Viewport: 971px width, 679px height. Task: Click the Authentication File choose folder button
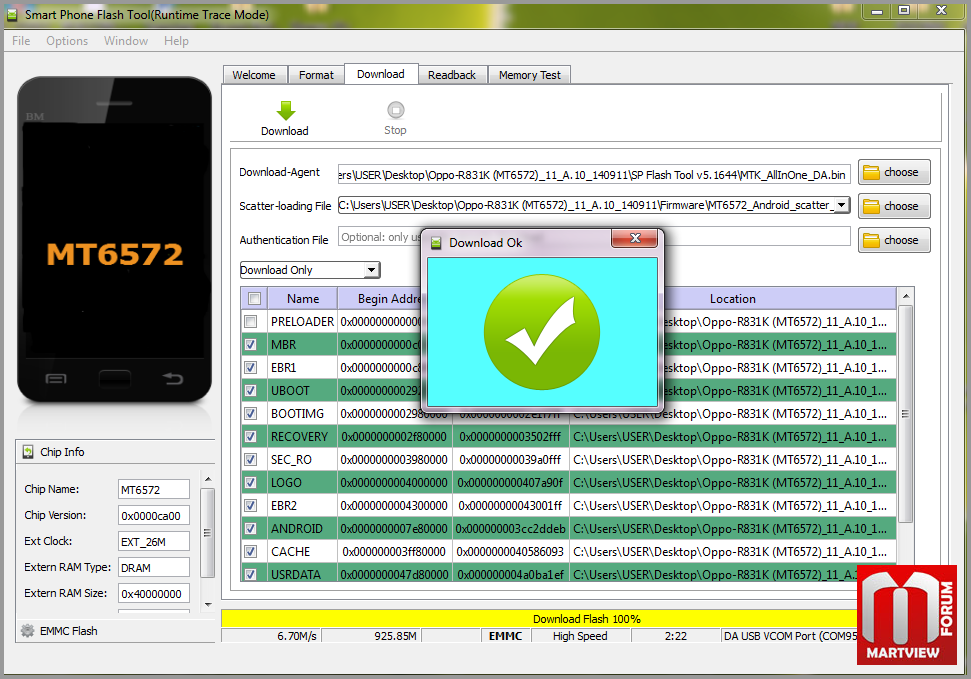[x=894, y=240]
